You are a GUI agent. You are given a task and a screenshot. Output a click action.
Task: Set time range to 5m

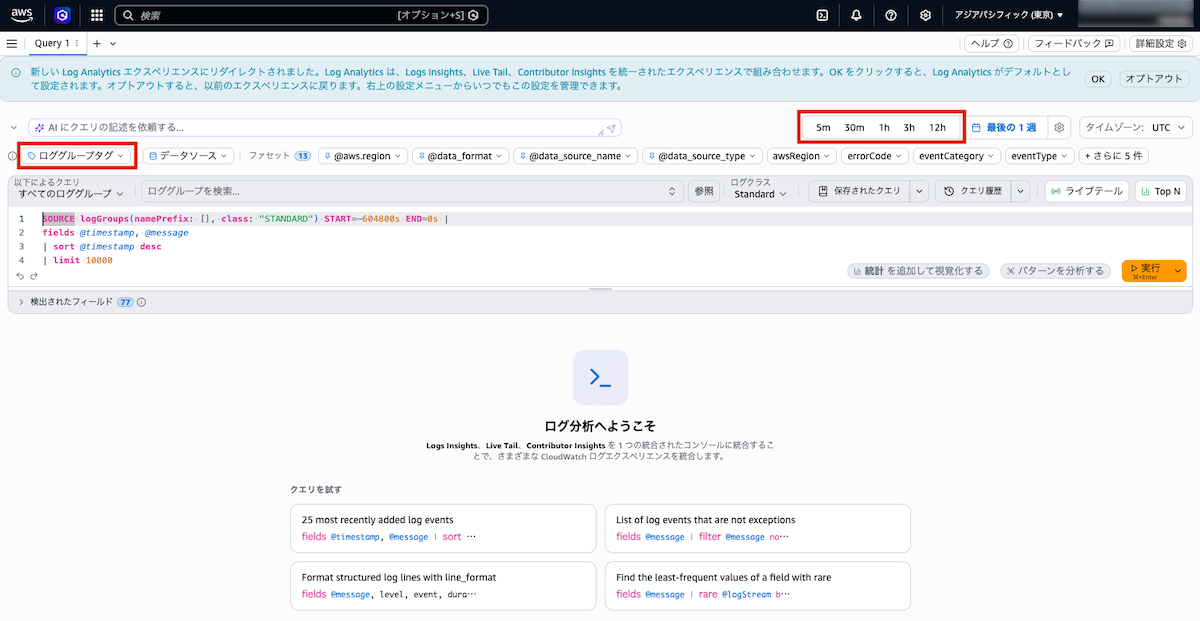pos(823,128)
